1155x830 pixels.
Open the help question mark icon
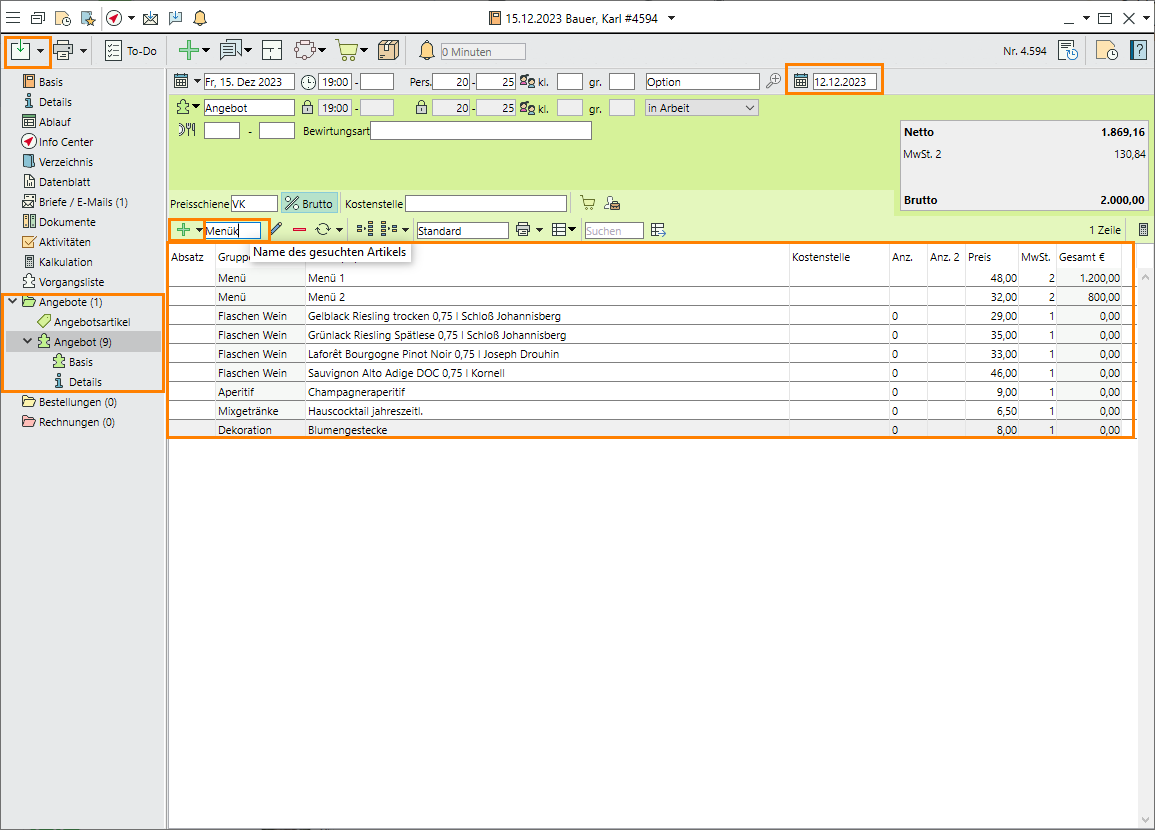[1138, 50]
